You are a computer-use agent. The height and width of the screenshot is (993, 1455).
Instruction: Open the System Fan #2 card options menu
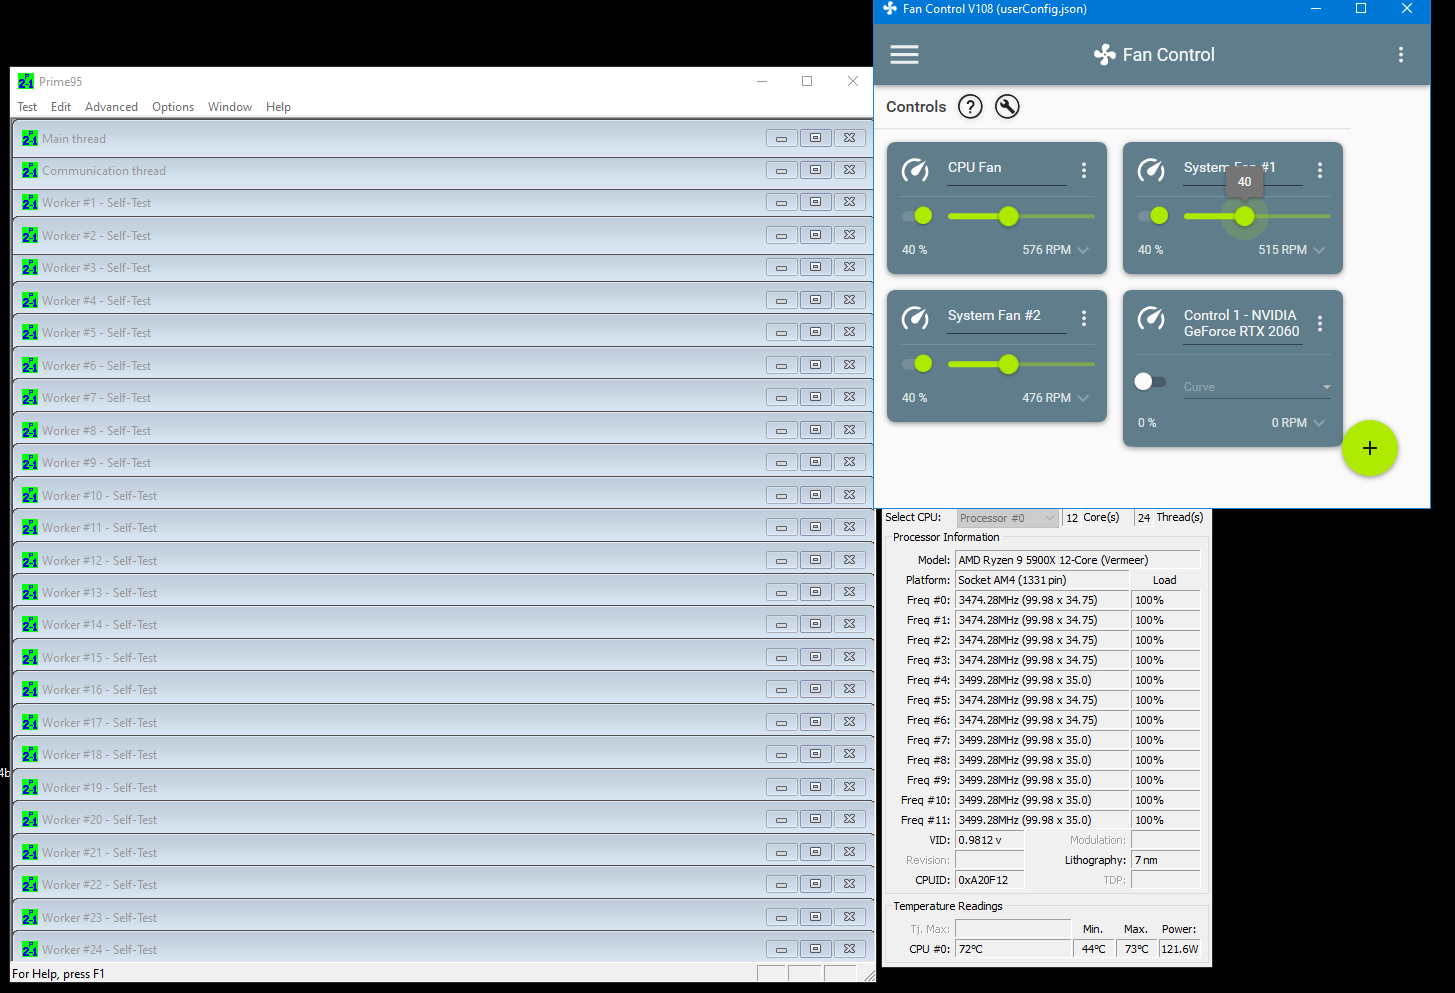click(1084, 319)
